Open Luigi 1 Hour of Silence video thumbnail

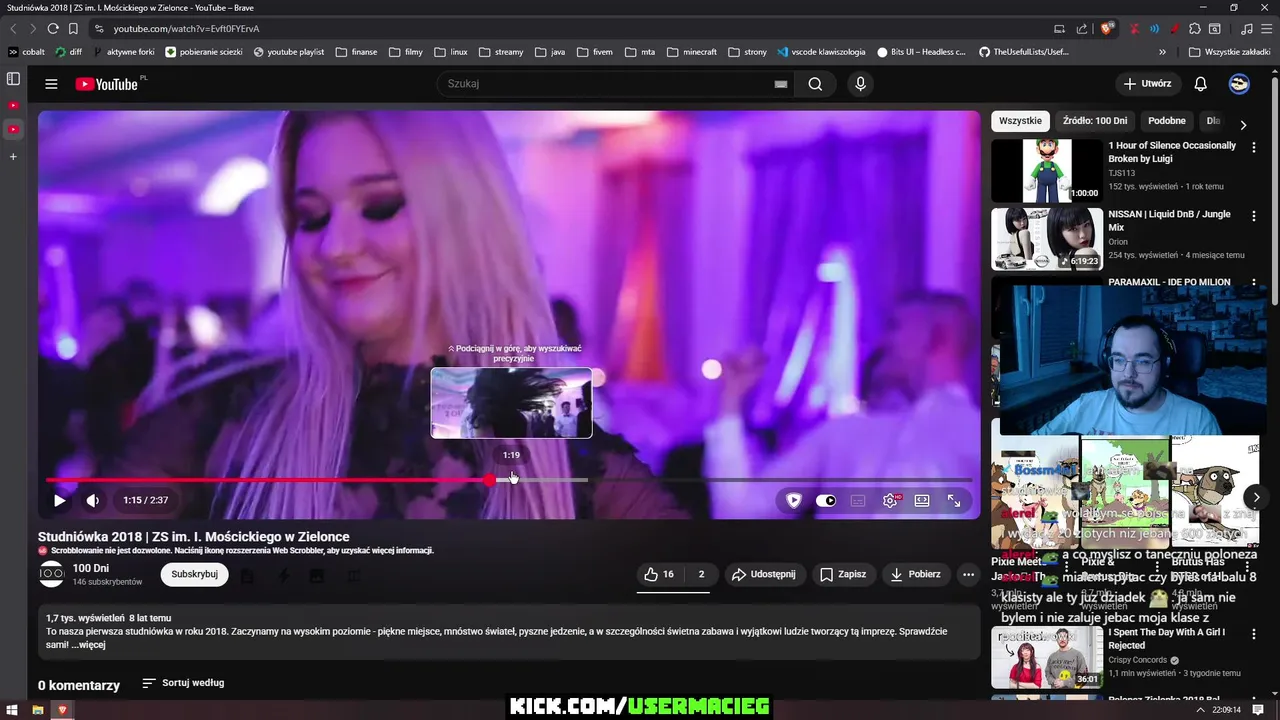tap(1047, 171)
